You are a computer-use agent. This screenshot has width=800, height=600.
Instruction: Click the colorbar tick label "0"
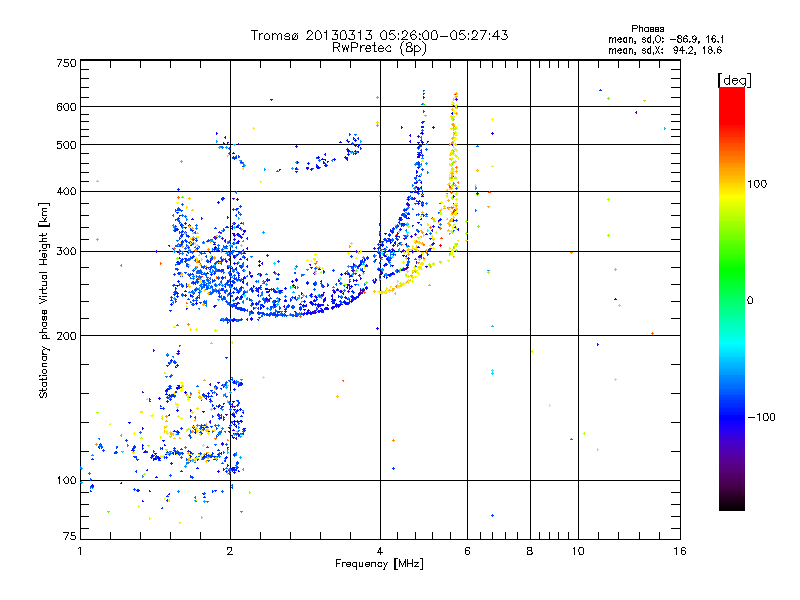point(750,301)
